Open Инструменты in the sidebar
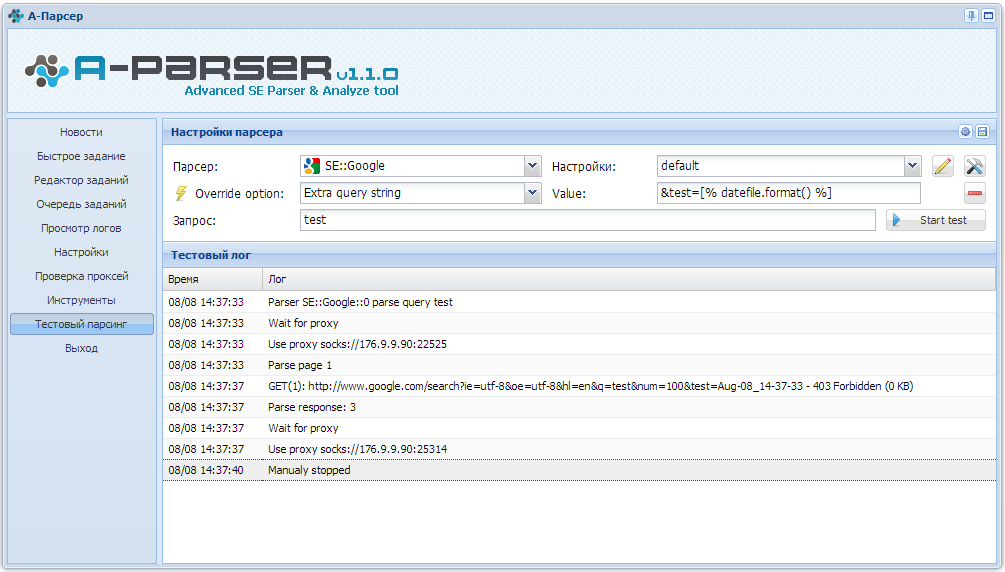 coord(81,300)
